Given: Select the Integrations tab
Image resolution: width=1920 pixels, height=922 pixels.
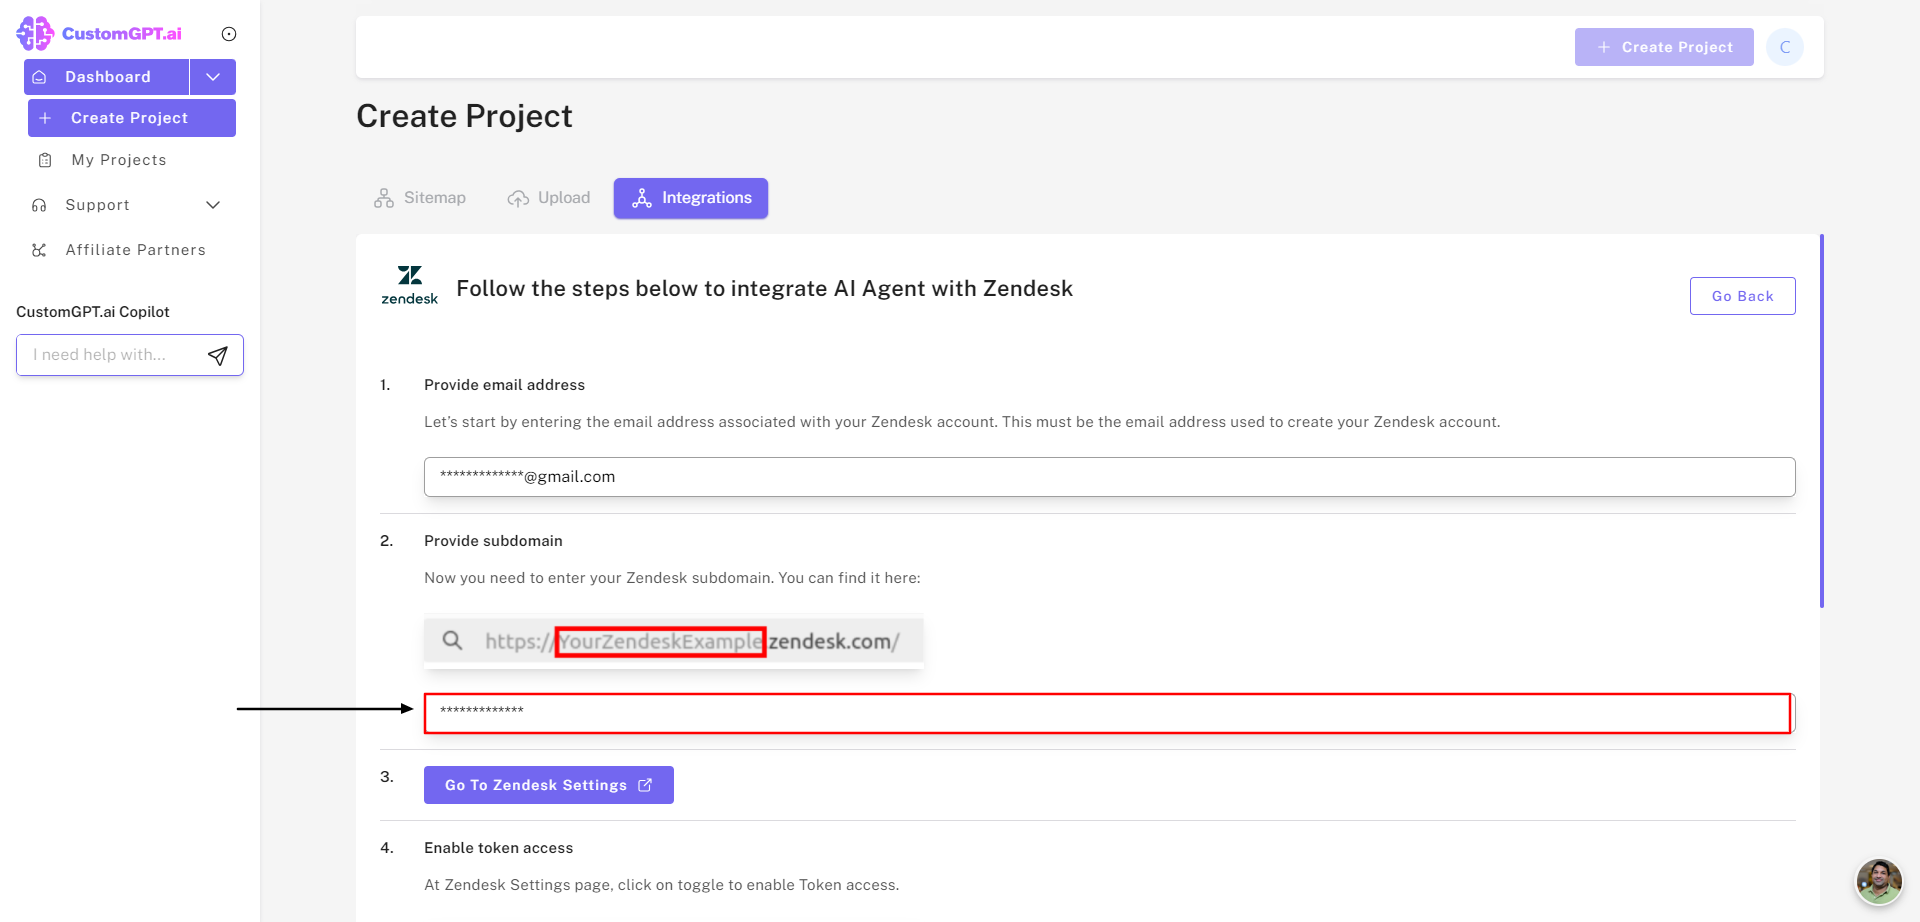Looking at the screenshot, I should click(691, 198).
